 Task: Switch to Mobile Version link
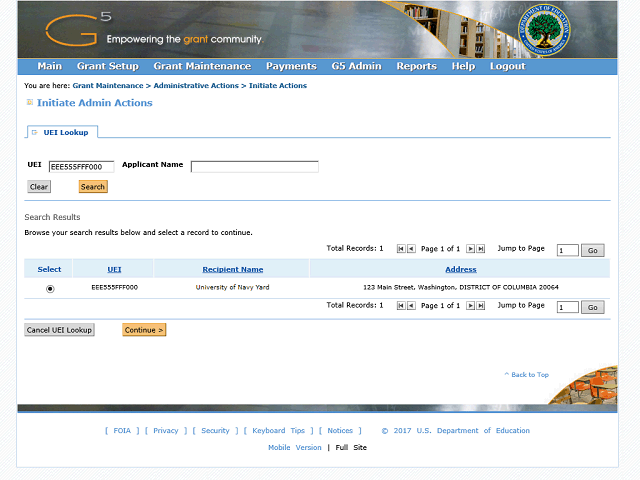(295, 447)
